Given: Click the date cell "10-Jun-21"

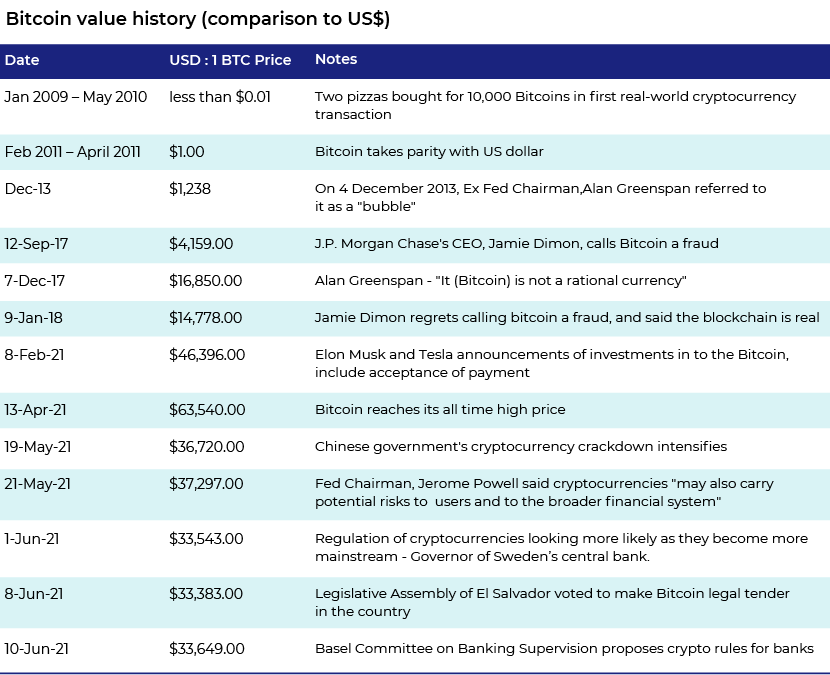Looking at the screenshot, I should click(36, 650).
